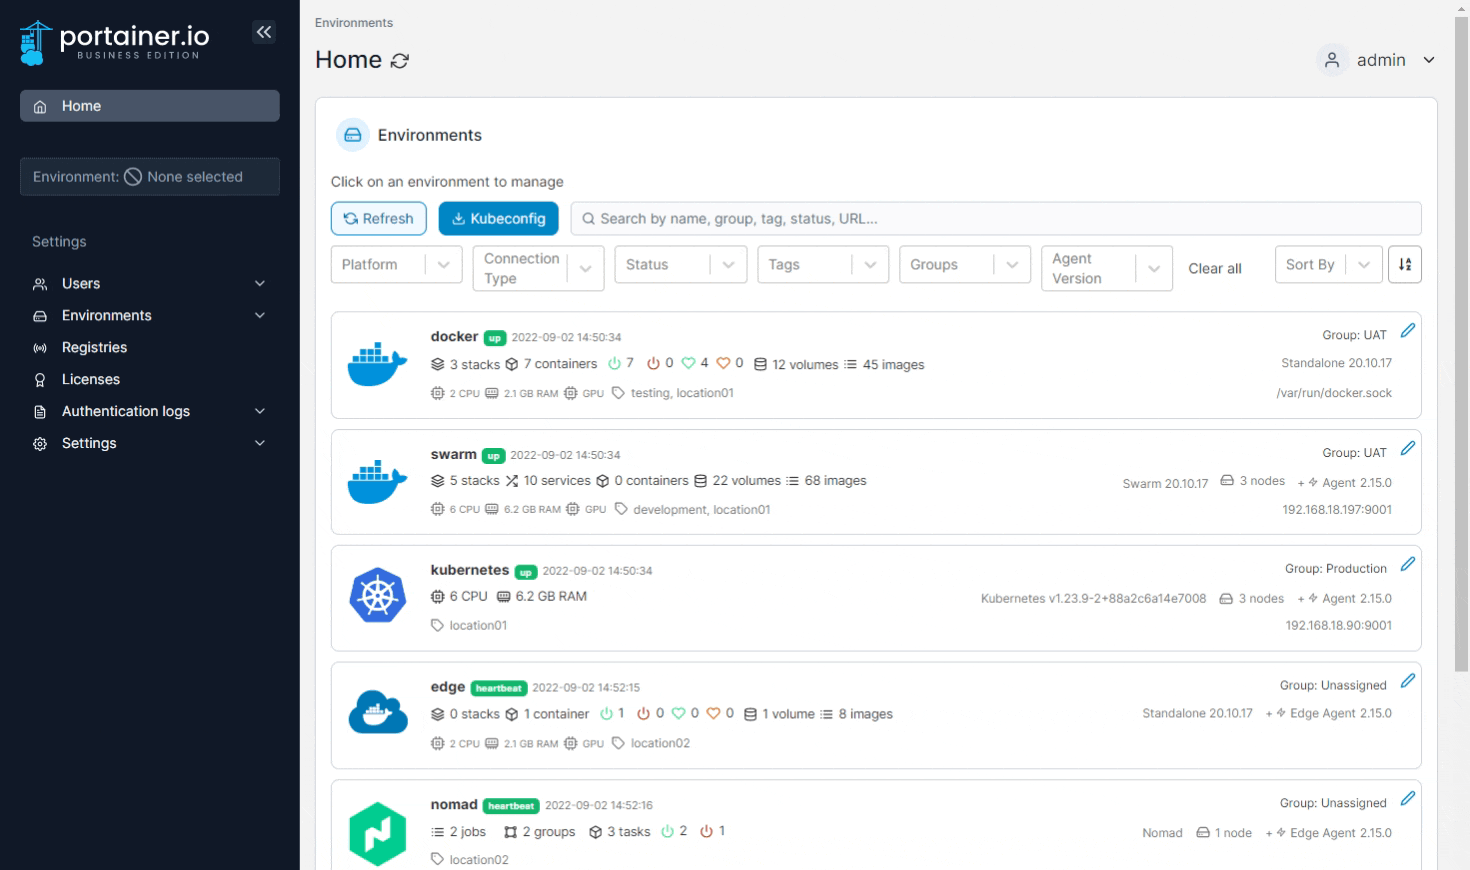The height and width of the screenshot is (870, 1470).
Task: Click the Users icon in sidebar
Action: tap(40, 284)
